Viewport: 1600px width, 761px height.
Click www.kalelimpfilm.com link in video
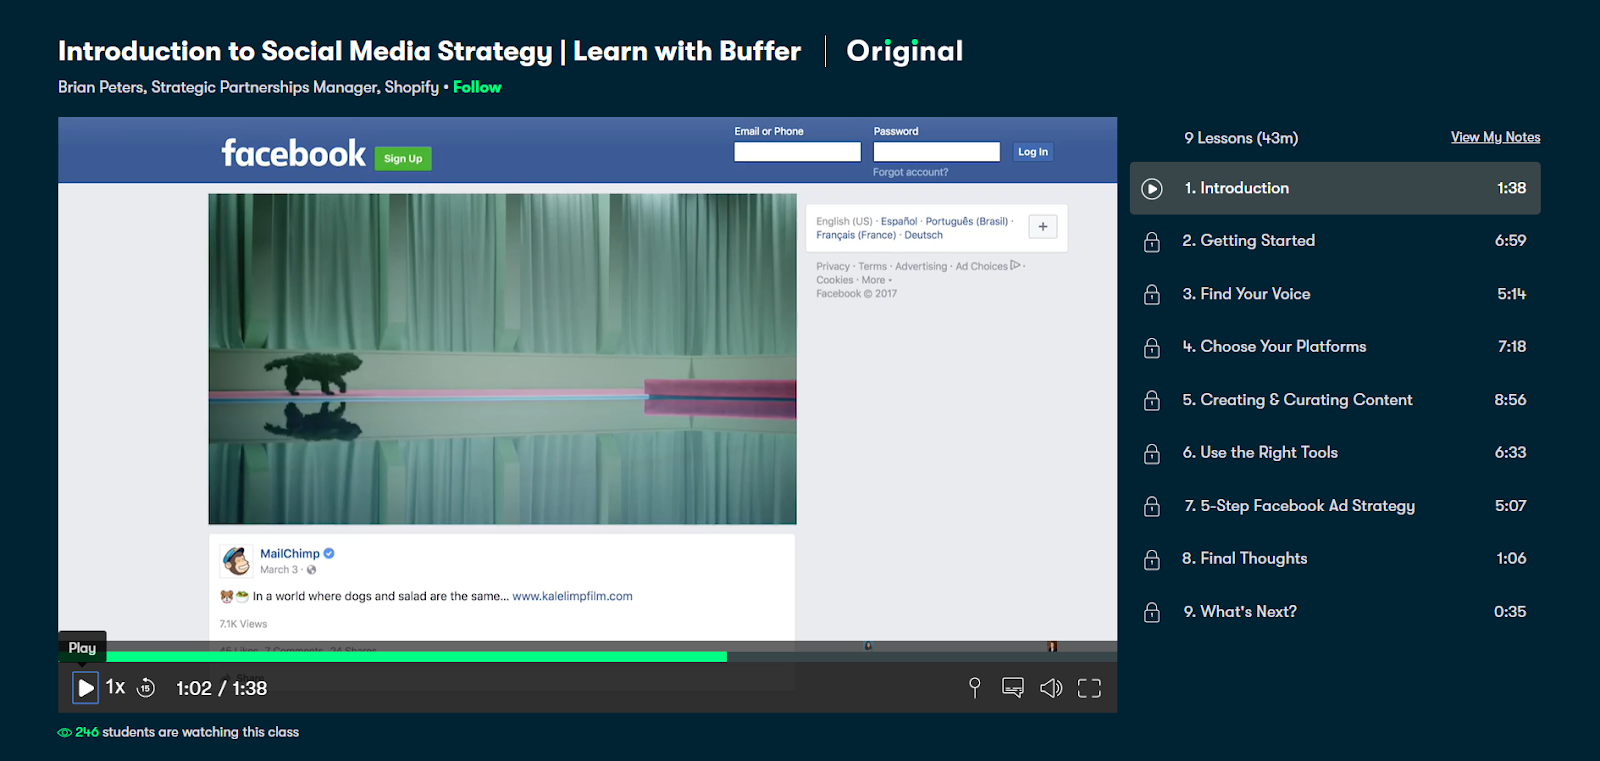572,596
